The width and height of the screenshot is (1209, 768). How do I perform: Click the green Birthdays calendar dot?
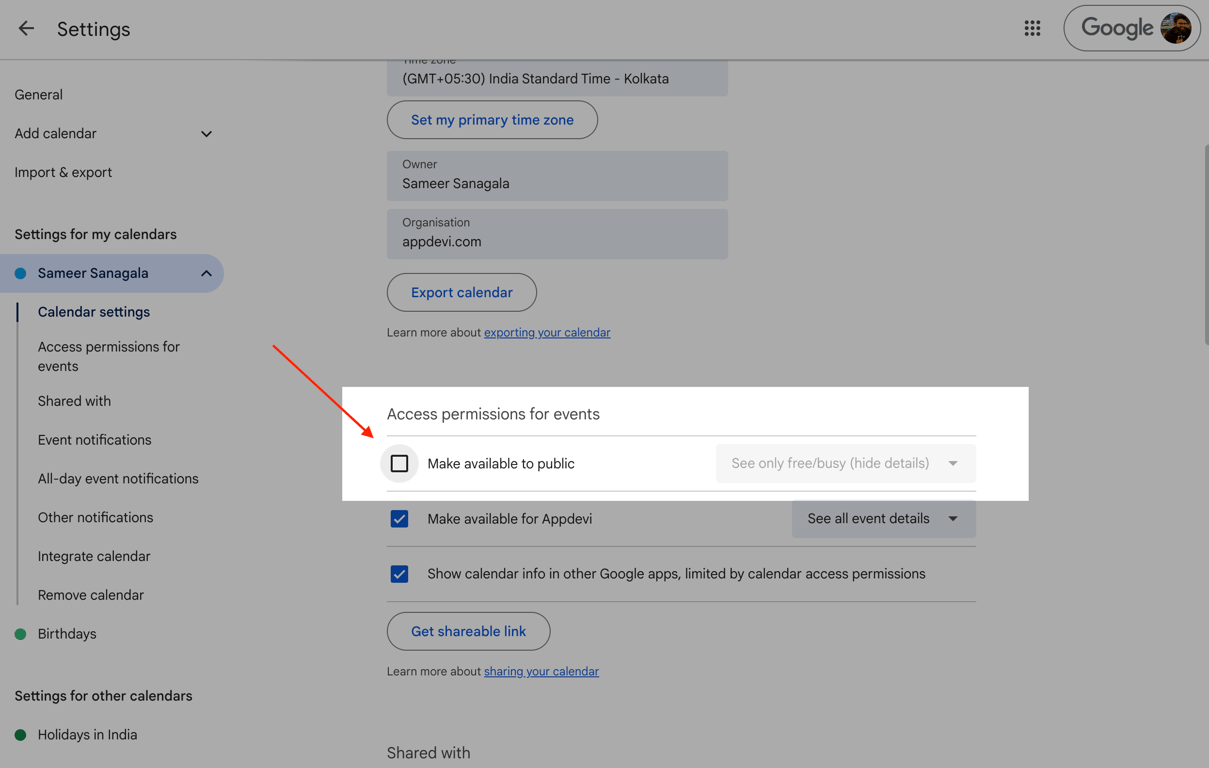tap(20, 634)
